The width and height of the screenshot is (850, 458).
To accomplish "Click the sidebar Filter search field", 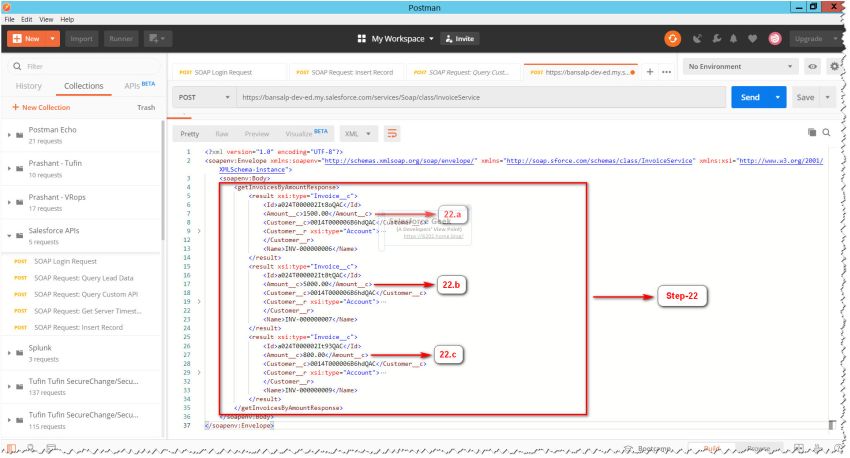I will click(84, 66).
